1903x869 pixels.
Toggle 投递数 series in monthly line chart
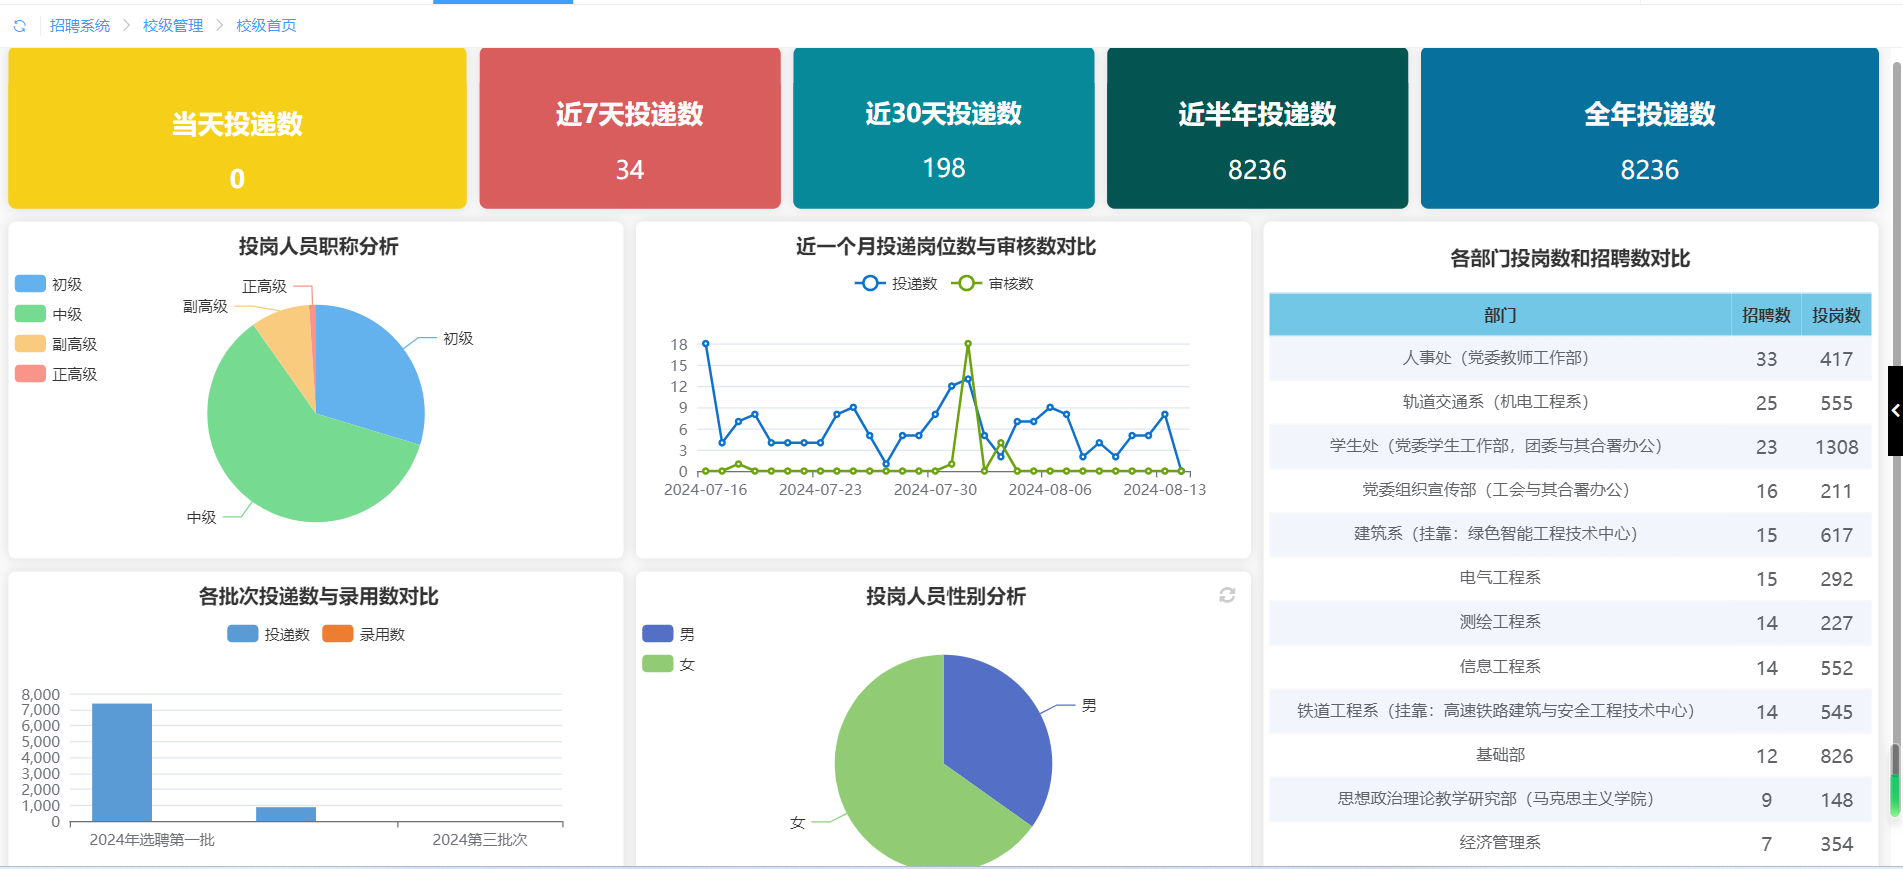(896, 284)
